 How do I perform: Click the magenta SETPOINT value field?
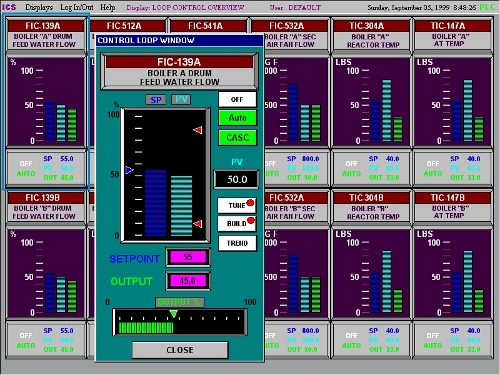(x=188, y=257)
